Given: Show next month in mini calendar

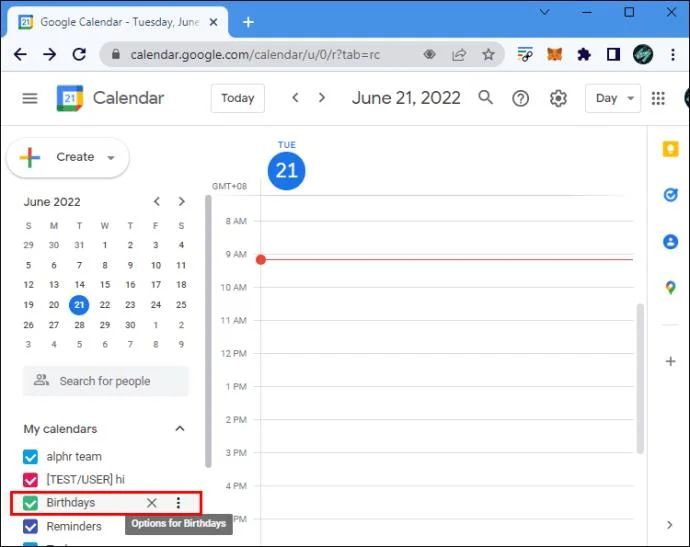Looking at the screenshot, I should click(182, 202).
